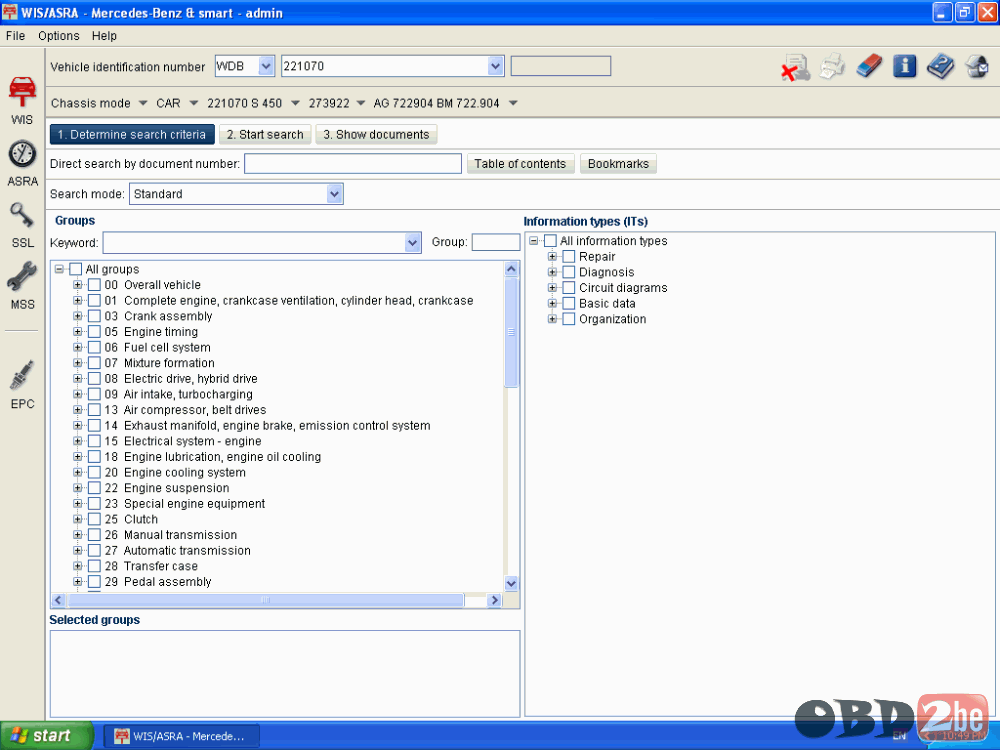Click the groups list vertical scrollbar thumb
Screen dimensions: 1000x750
point(511,332)
